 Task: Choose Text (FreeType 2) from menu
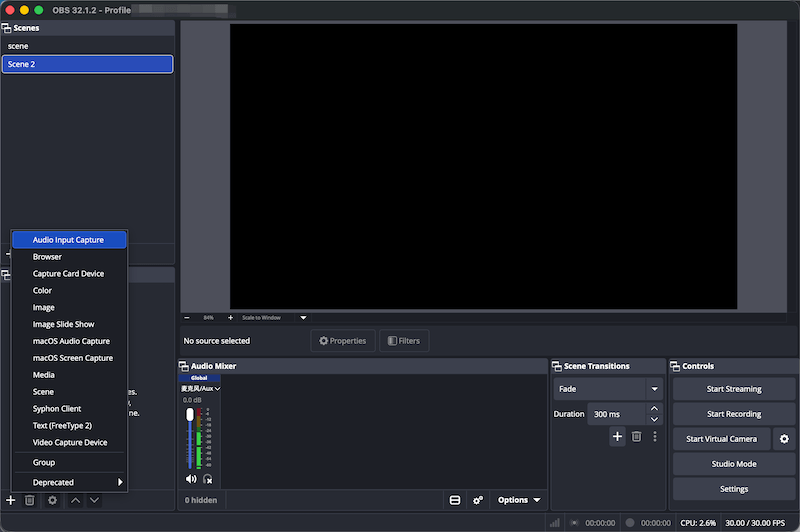coord(69,425)
